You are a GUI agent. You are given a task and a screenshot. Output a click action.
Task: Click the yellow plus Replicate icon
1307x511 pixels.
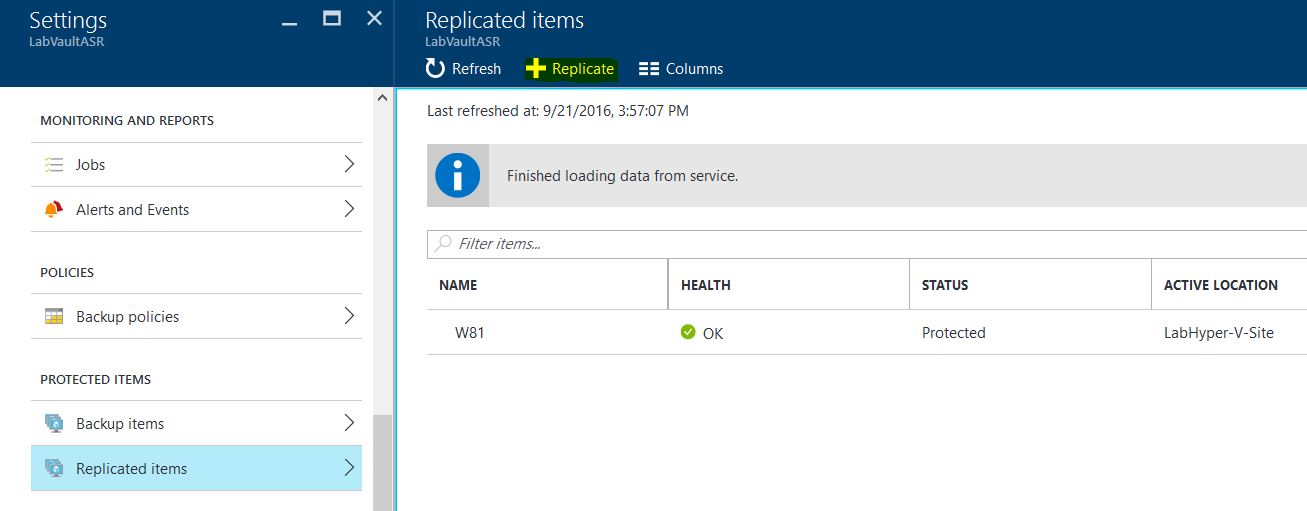[536, 68]
